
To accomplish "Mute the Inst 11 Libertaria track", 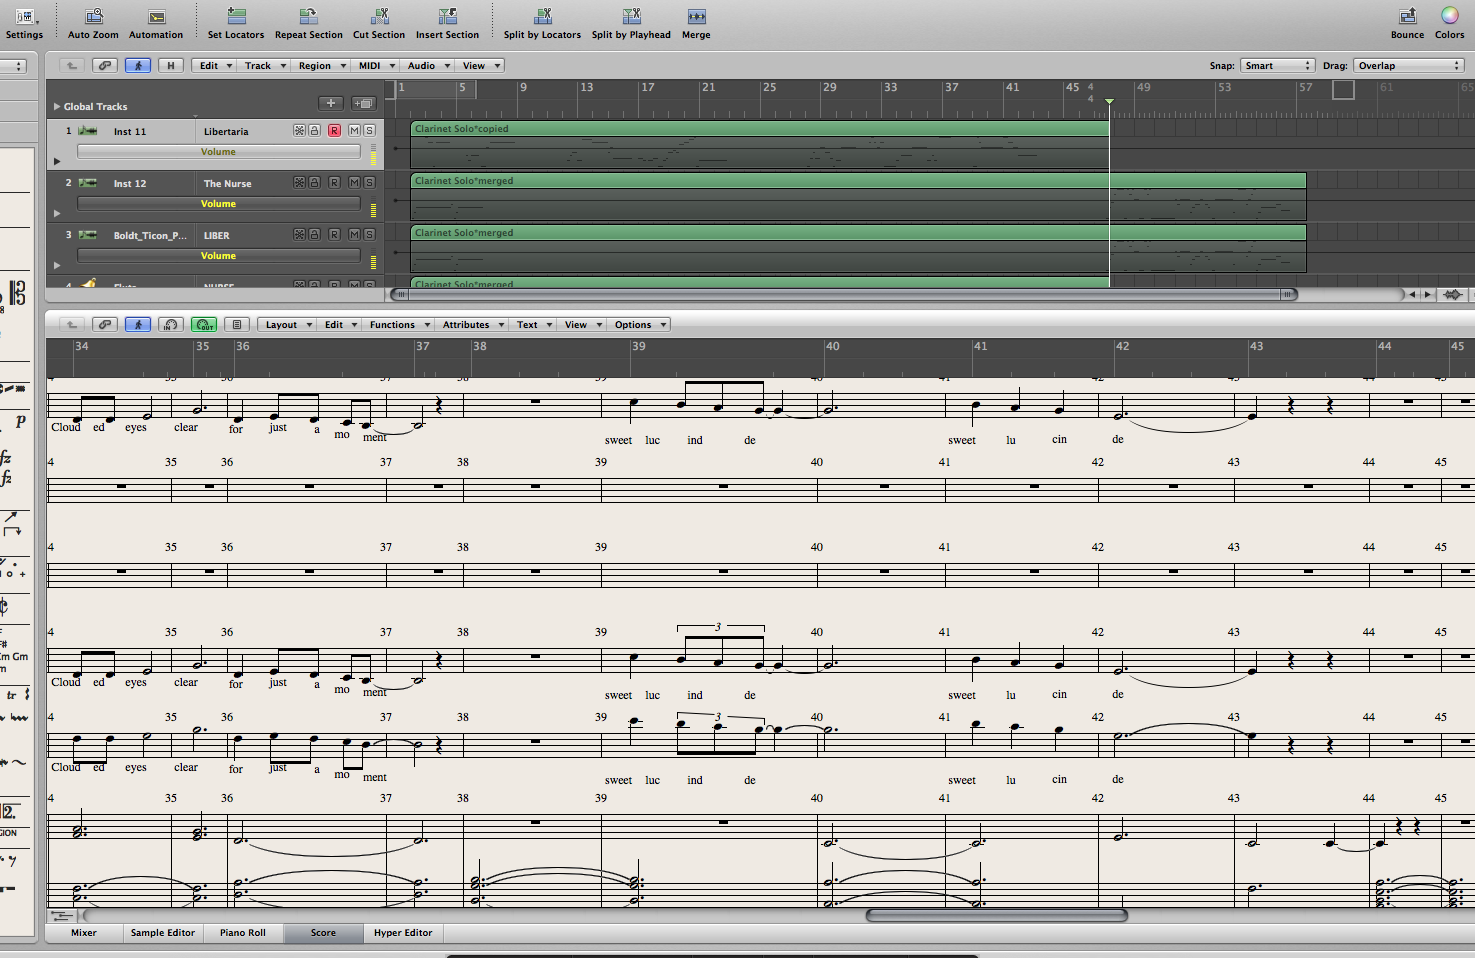I will (x=352, y=130).
